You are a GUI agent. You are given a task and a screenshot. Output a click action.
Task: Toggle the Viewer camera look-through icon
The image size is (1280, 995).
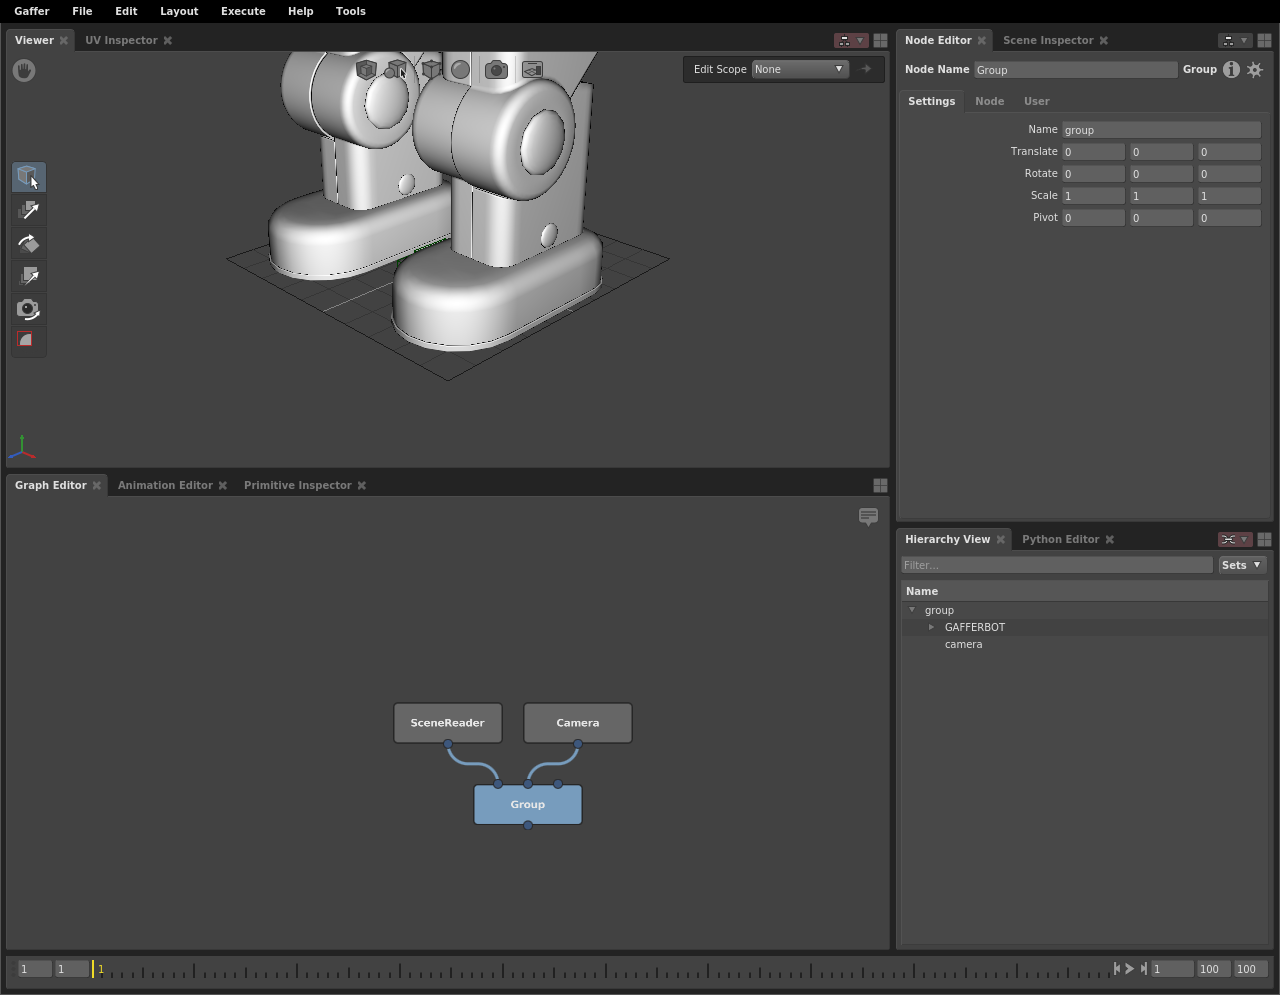tap(496, 69)
